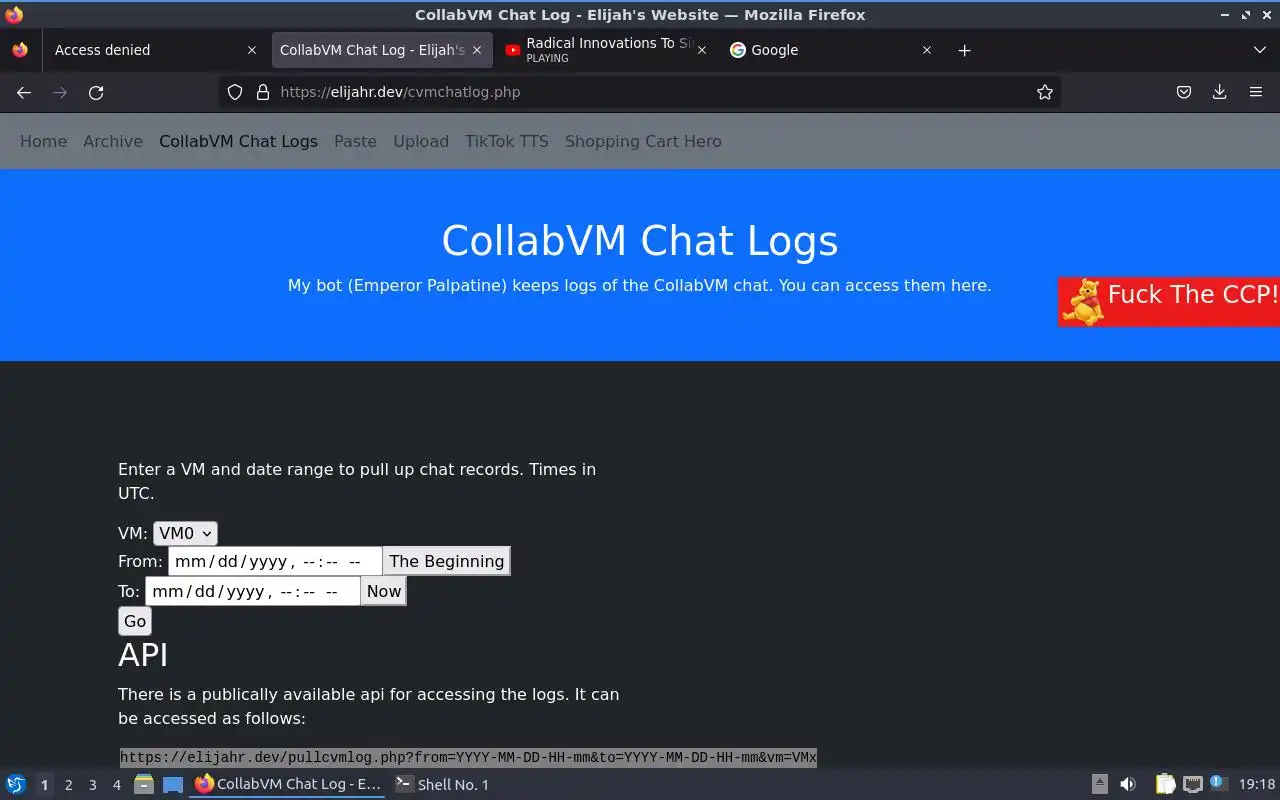Open the taskbar application launcher menu

point(16,784)
